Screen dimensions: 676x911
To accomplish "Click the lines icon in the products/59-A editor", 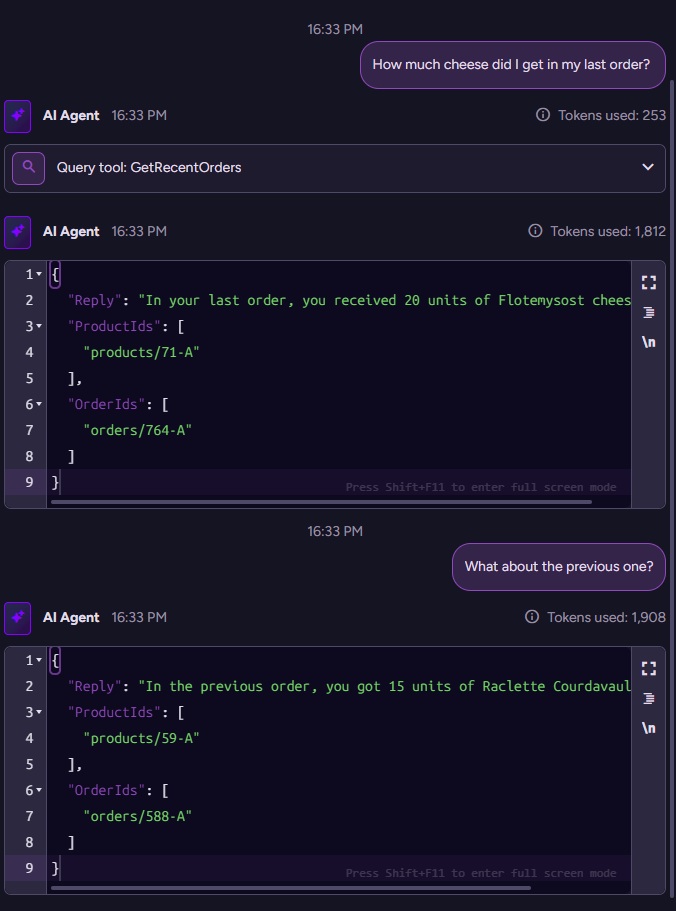I will (648, 698).
